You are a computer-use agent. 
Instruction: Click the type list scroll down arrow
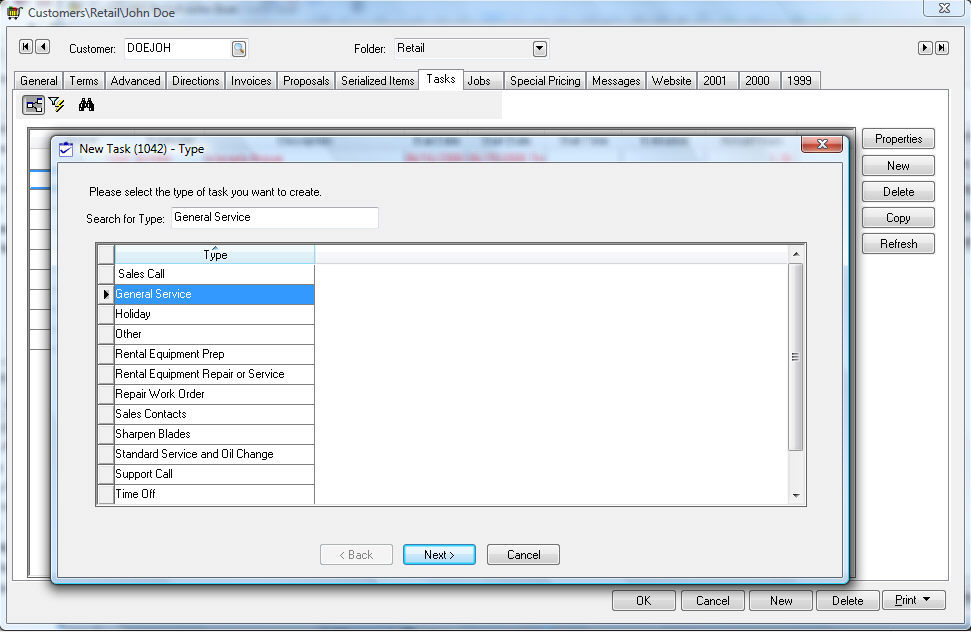point(796,496)
